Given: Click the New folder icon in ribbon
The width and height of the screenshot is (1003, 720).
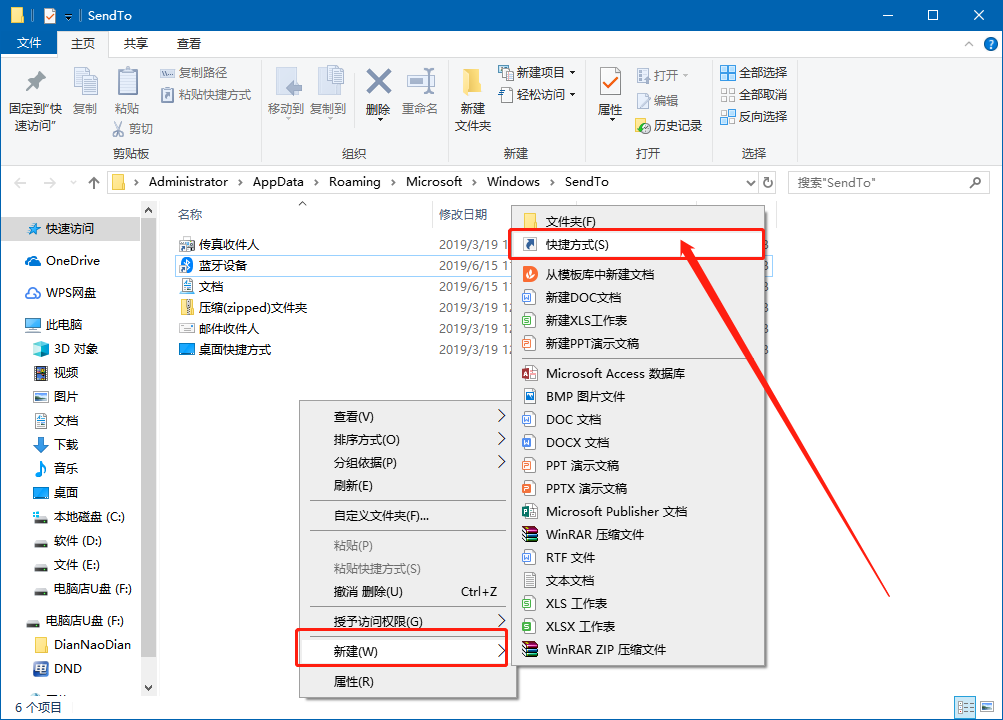Looking at the screenshot, I should [x=472, y=82].
